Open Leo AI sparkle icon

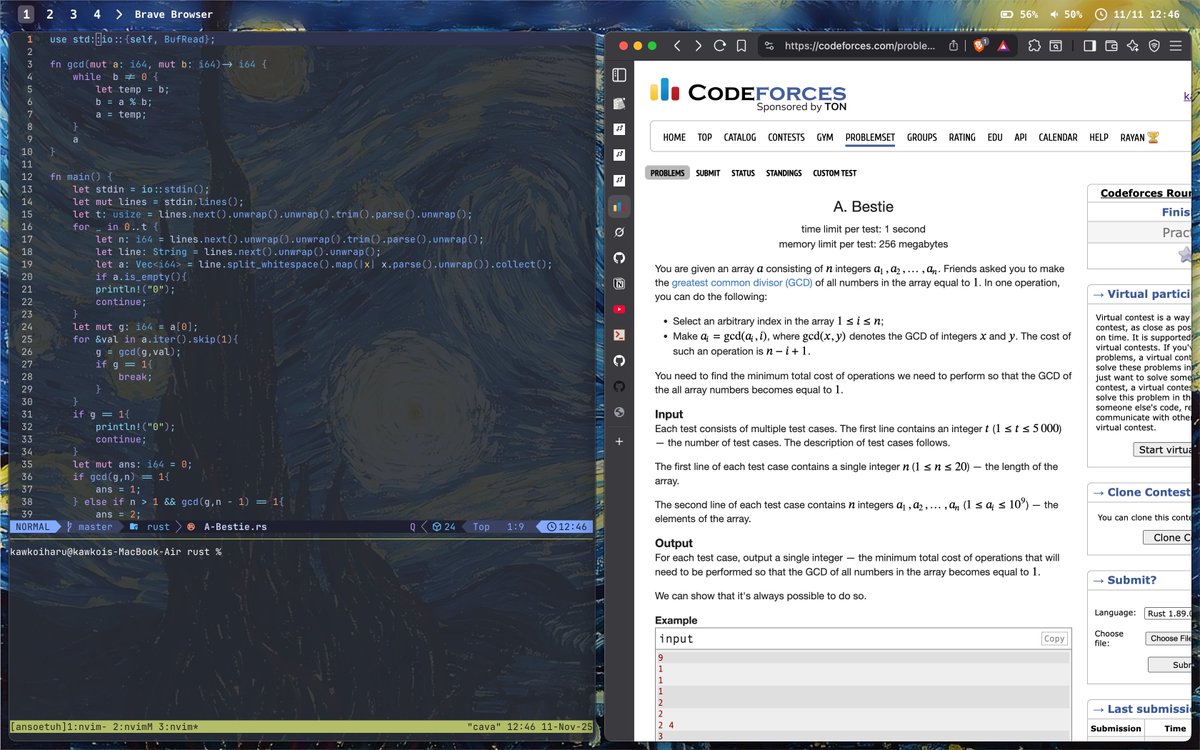point(1133,46)
